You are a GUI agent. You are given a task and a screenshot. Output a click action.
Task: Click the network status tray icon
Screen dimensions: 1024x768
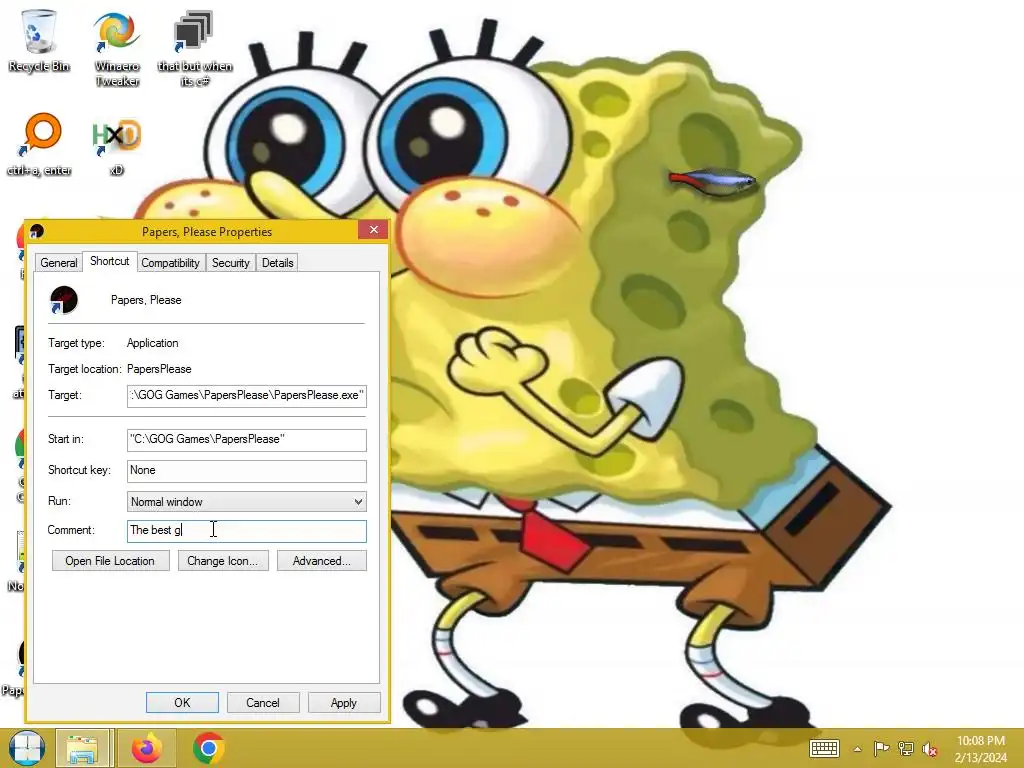(x=906, y=748)
